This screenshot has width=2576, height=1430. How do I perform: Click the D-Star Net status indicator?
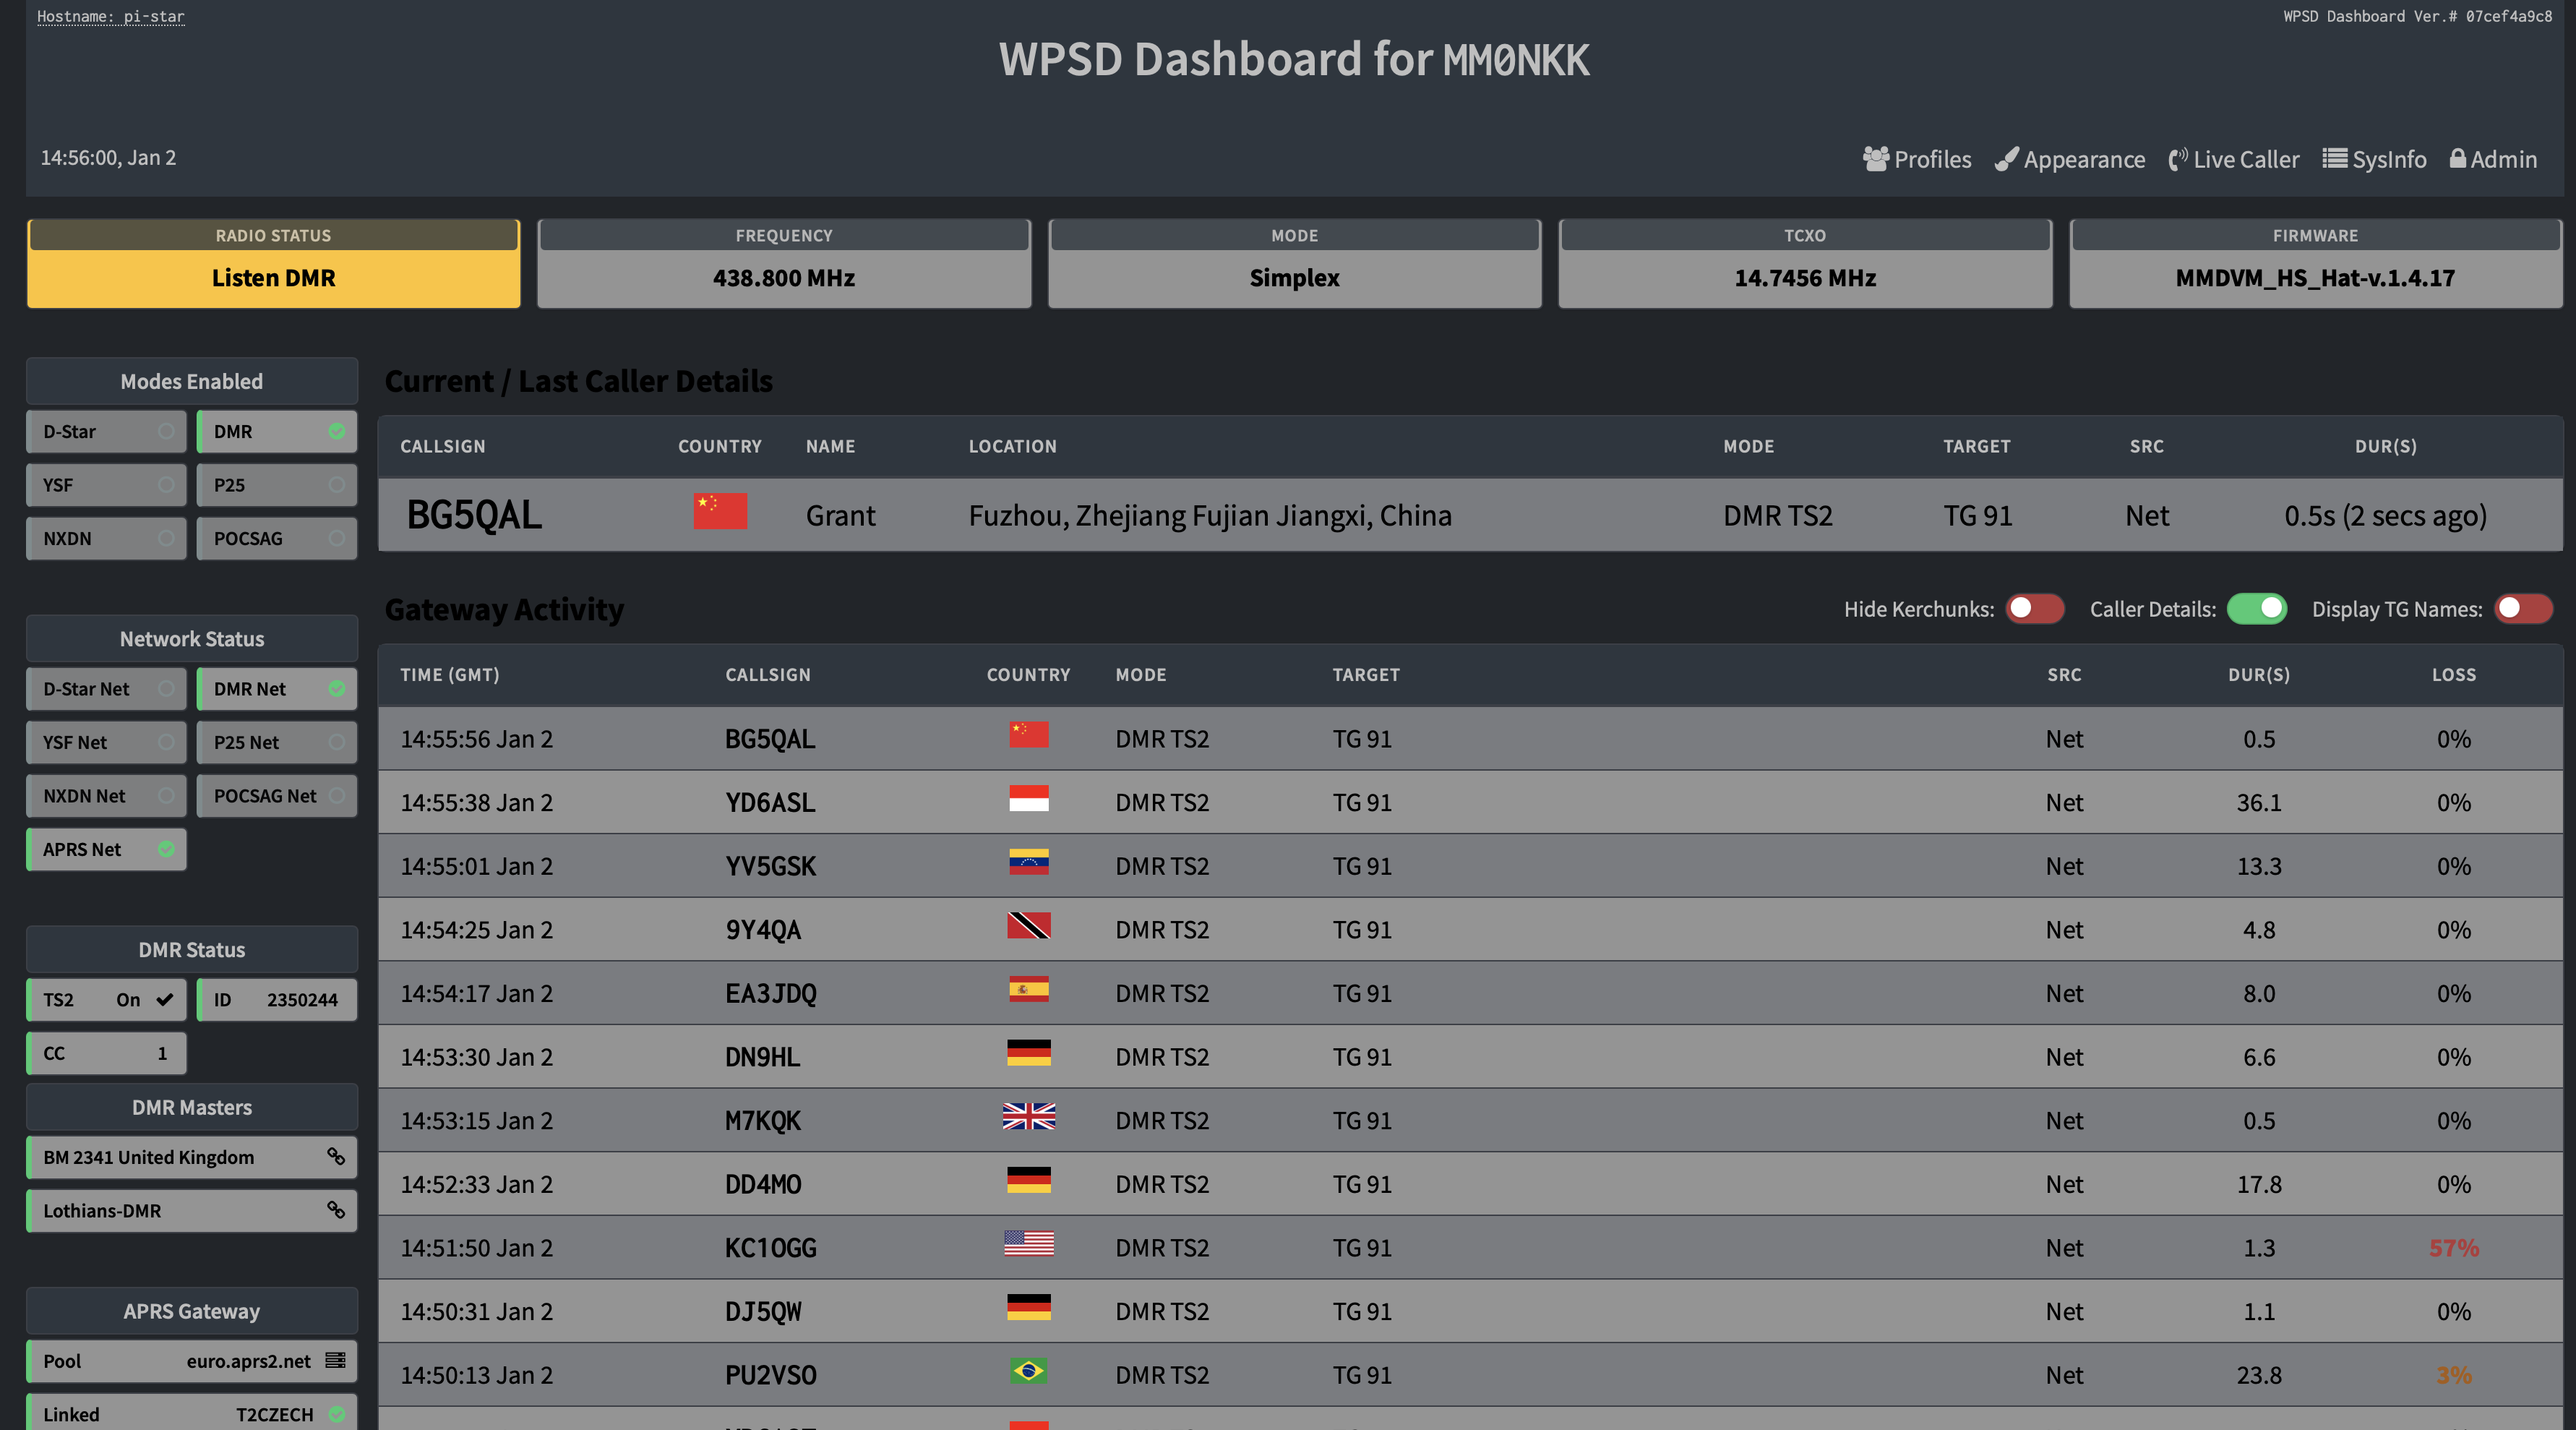tap(166, 689)
